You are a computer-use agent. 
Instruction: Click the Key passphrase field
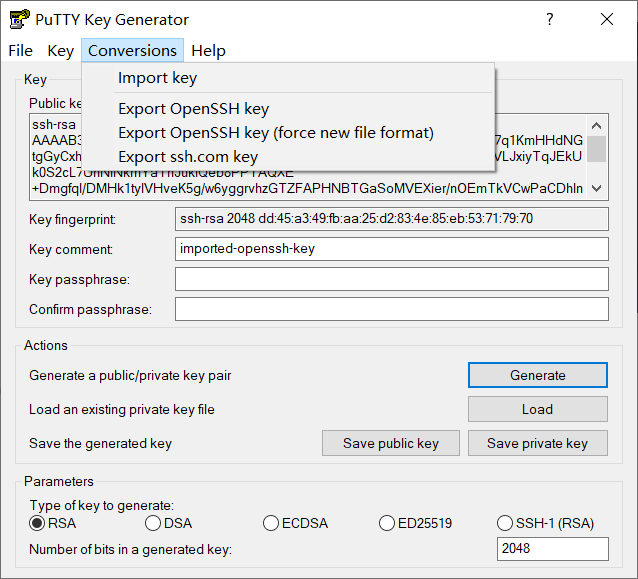[392, 279]
